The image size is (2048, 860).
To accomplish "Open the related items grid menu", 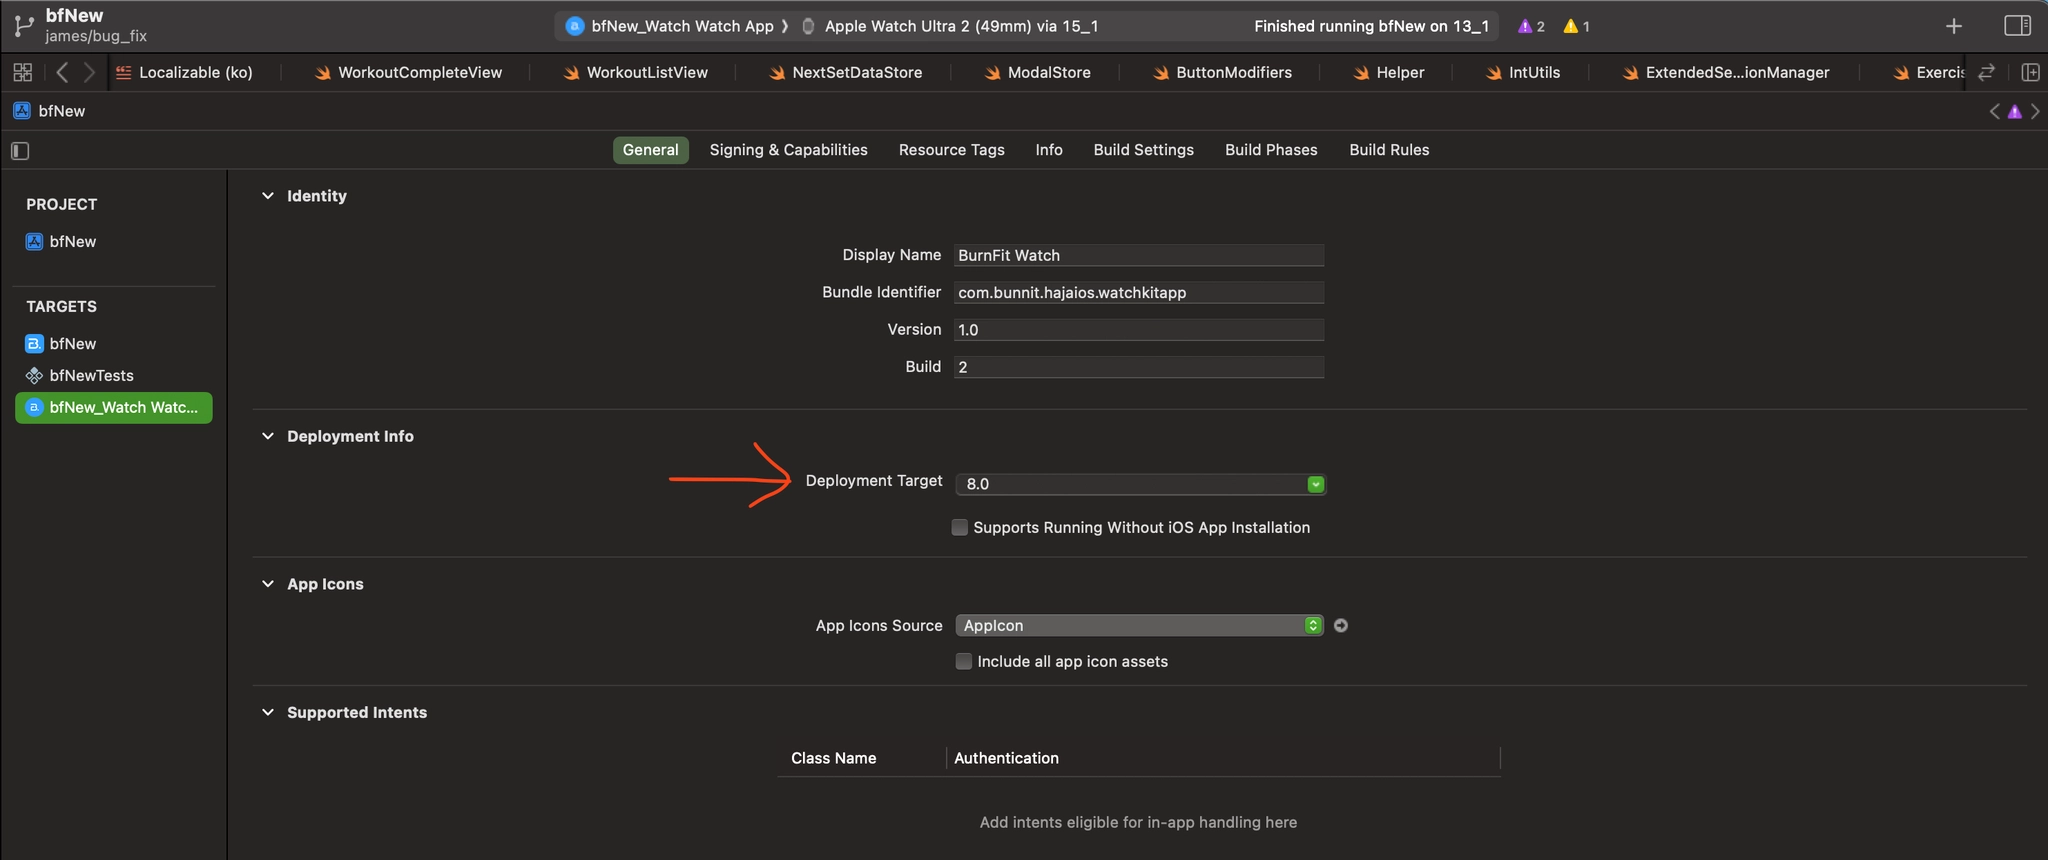I will 22,72.
